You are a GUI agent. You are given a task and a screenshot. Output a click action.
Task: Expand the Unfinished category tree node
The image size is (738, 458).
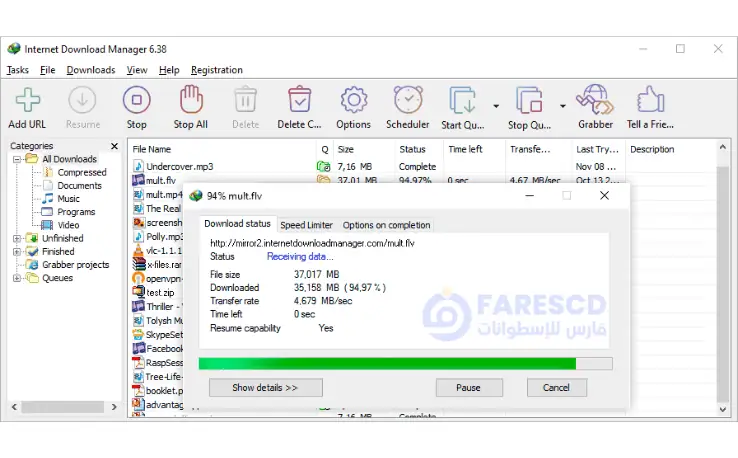[x=17, y=239]
